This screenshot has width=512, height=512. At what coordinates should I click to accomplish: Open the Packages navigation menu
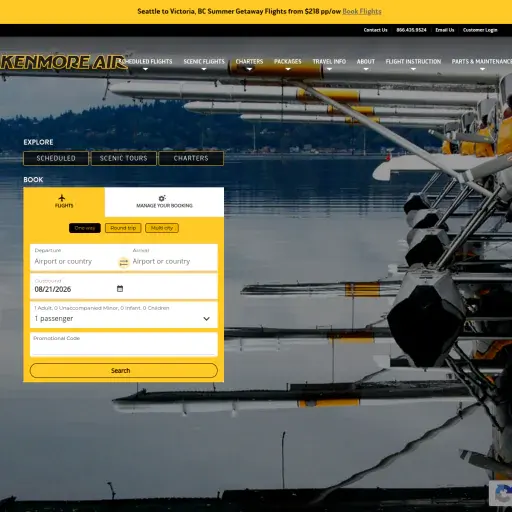288,62
